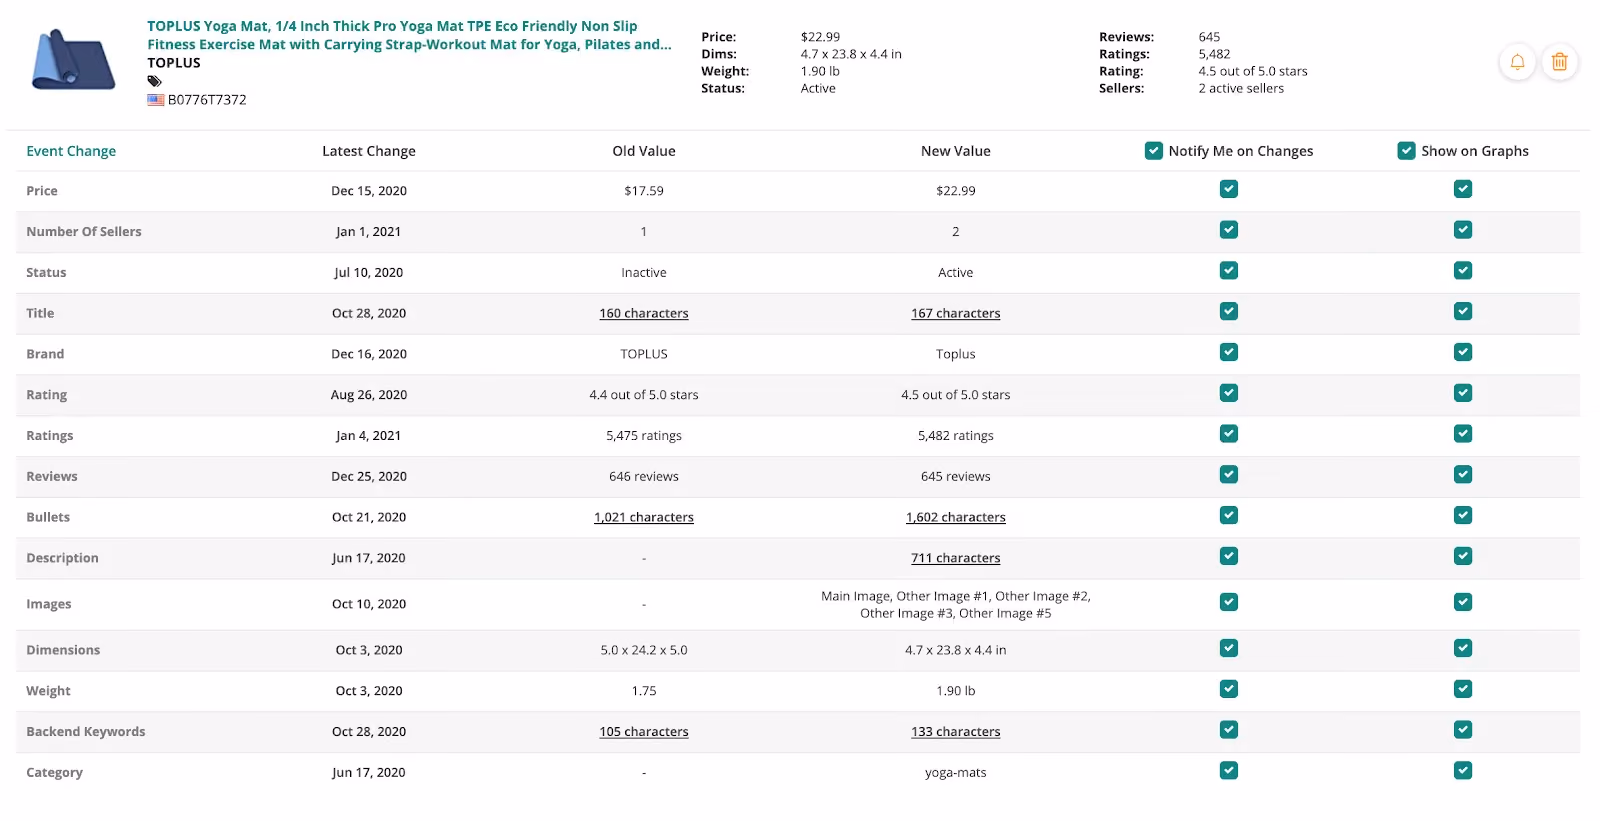1600x821 pixels.
Task: Toggle Show on Graphs for Category row
Action: click(1463, 770)
